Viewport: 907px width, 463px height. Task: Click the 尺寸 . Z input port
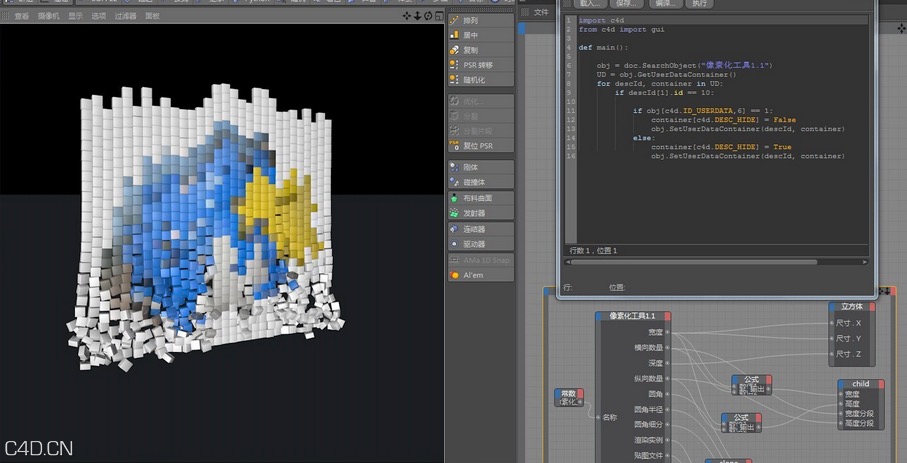pyautogui.click(x=832, y=354)
